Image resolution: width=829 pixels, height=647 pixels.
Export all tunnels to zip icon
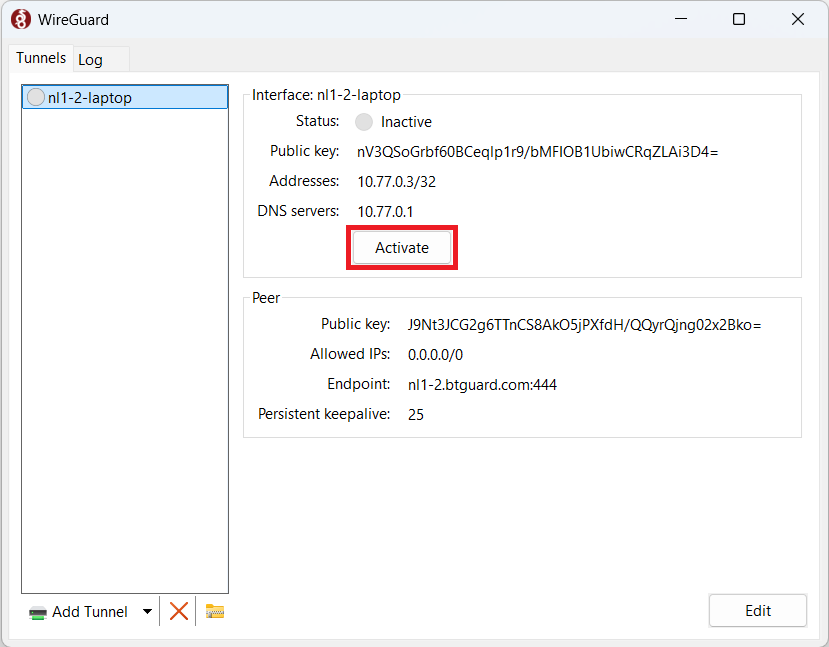[215, 611]
